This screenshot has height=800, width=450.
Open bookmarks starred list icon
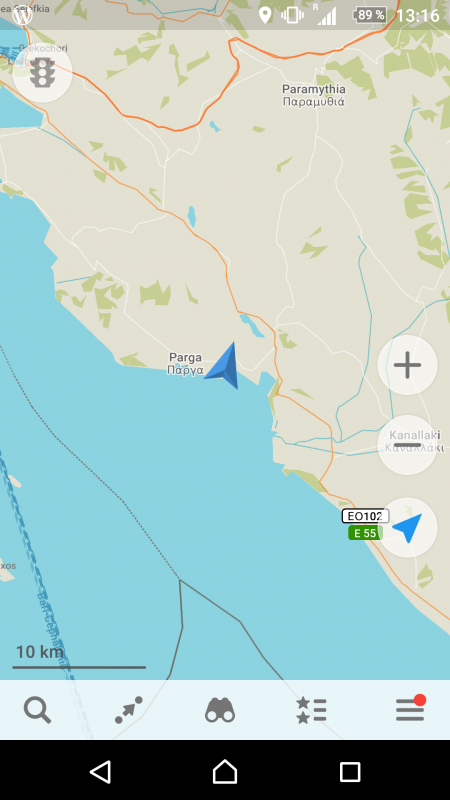[x=311, y=710]
